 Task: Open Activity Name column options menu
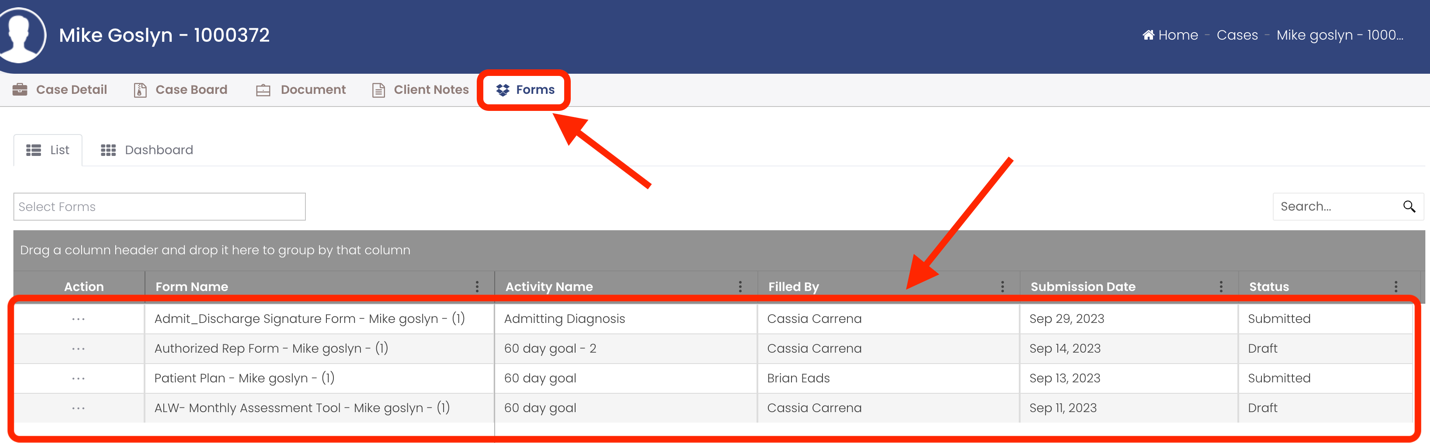740,287
